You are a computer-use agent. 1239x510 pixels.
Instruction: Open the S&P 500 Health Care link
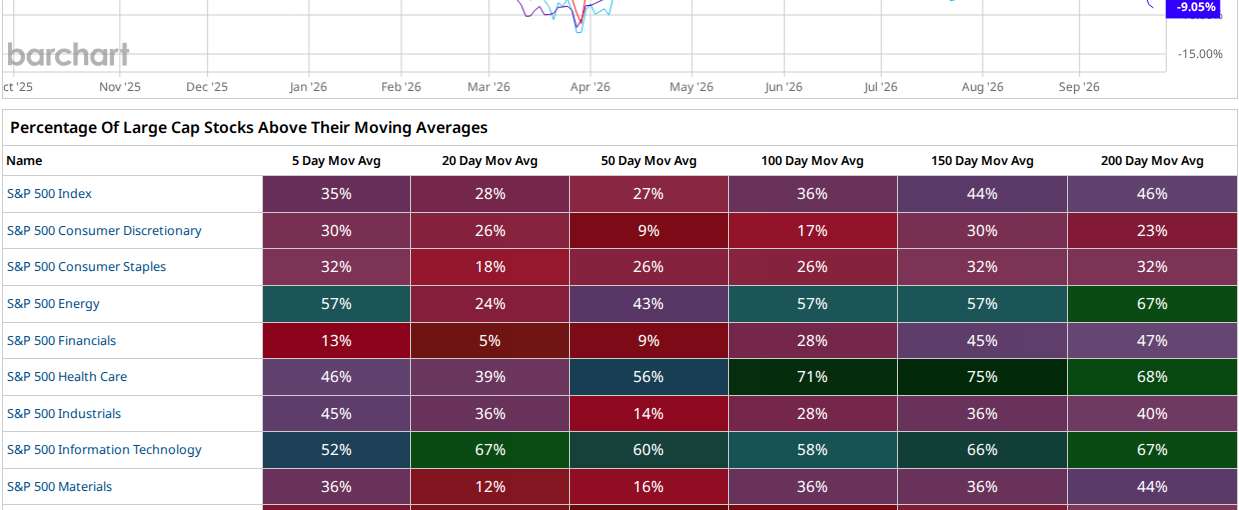coord(67,377)
